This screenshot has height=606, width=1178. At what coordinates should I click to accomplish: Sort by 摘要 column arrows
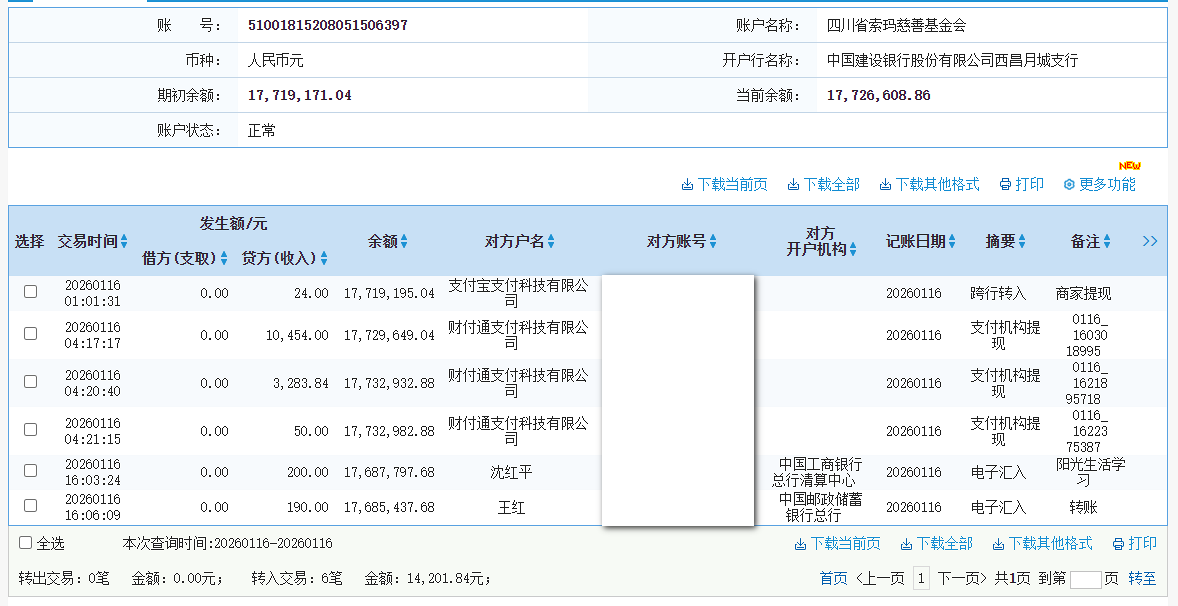coord(1023,242)
